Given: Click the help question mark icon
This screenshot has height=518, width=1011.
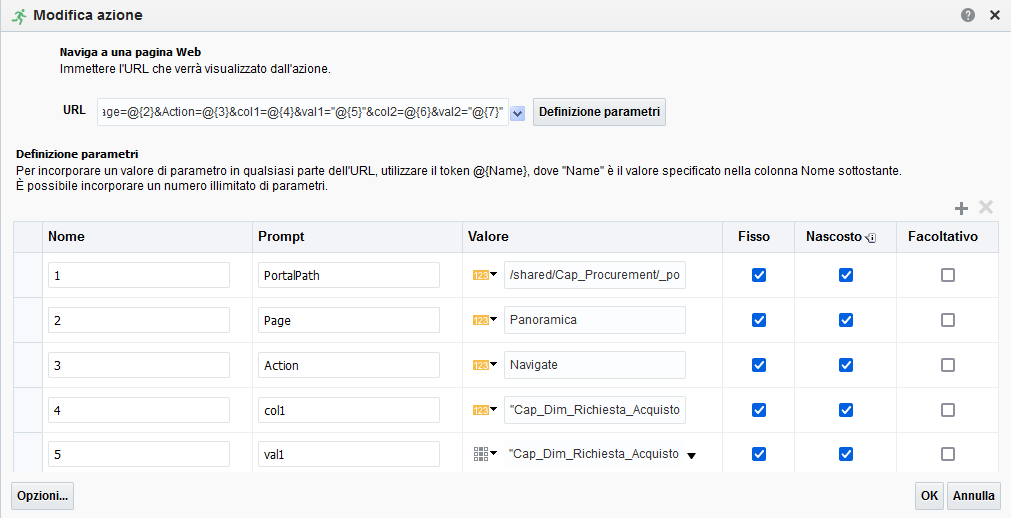Looking at the screenshot, I should click(968, 15).
